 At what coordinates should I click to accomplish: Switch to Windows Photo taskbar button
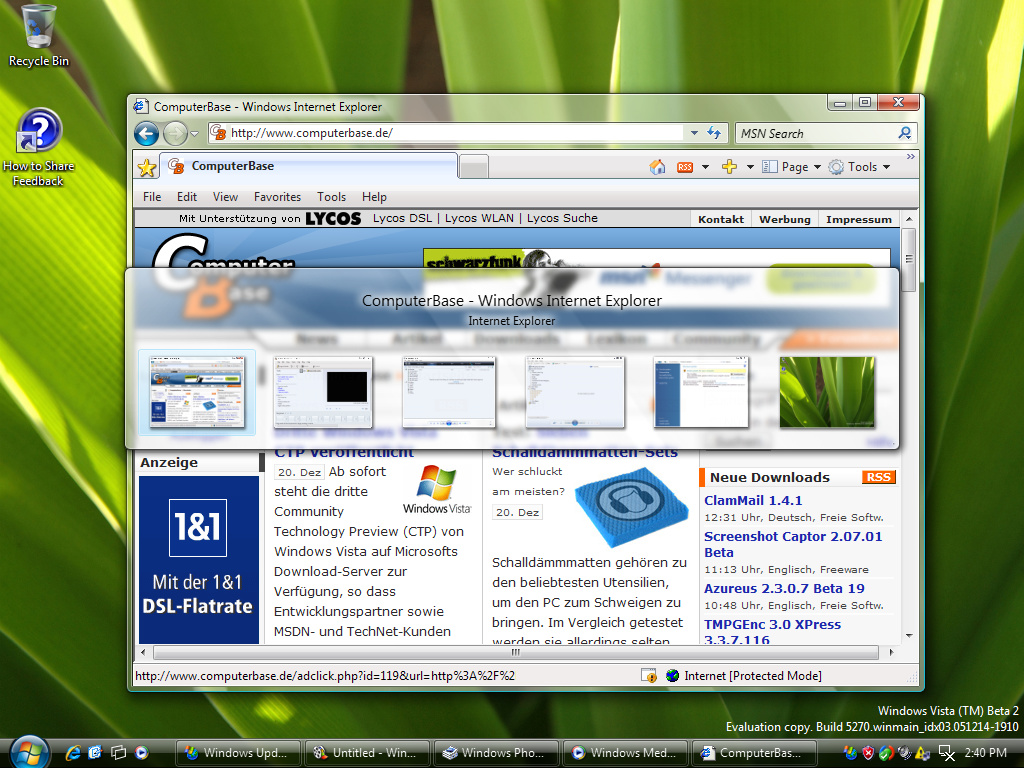tap(496, 753)
